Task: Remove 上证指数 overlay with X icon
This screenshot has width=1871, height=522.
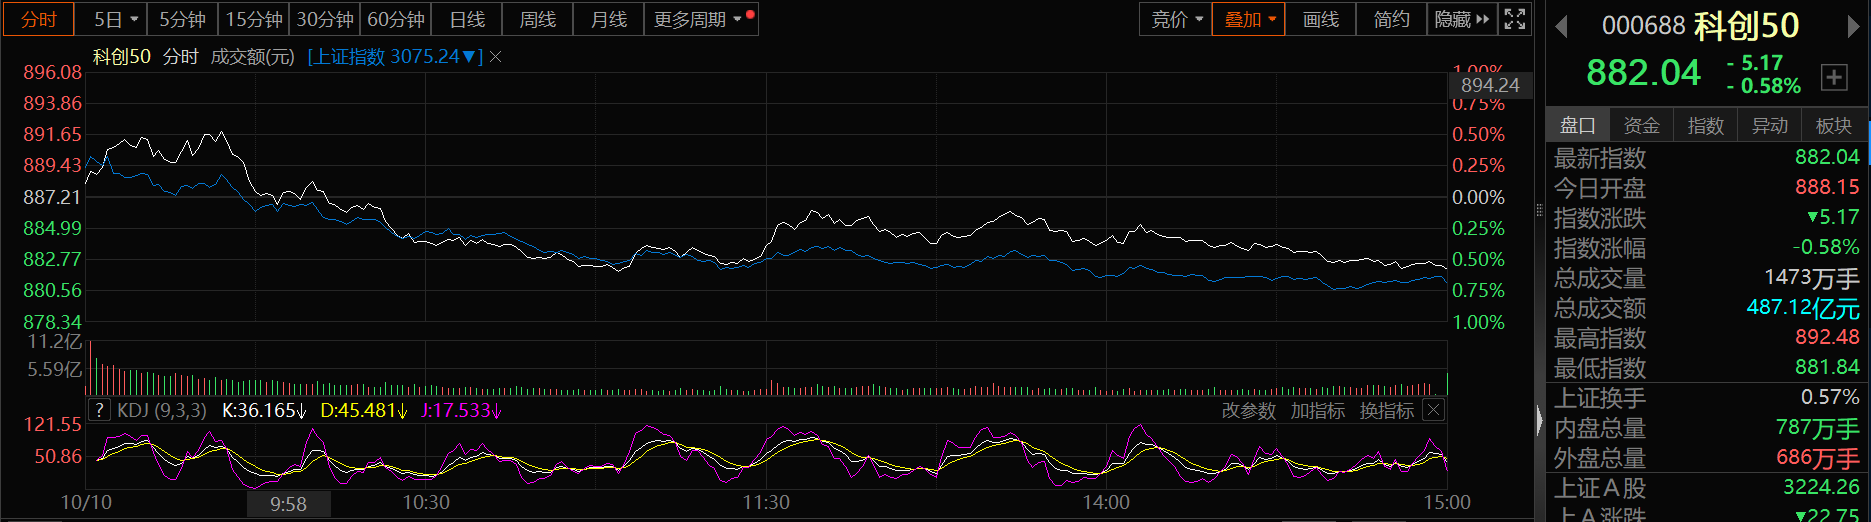Action: pos(495,57)
